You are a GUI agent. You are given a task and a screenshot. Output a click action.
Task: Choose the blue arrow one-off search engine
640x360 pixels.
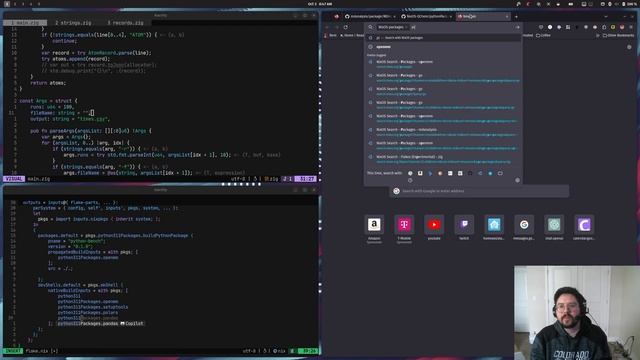pyautogui.click(x=430, y=173)
